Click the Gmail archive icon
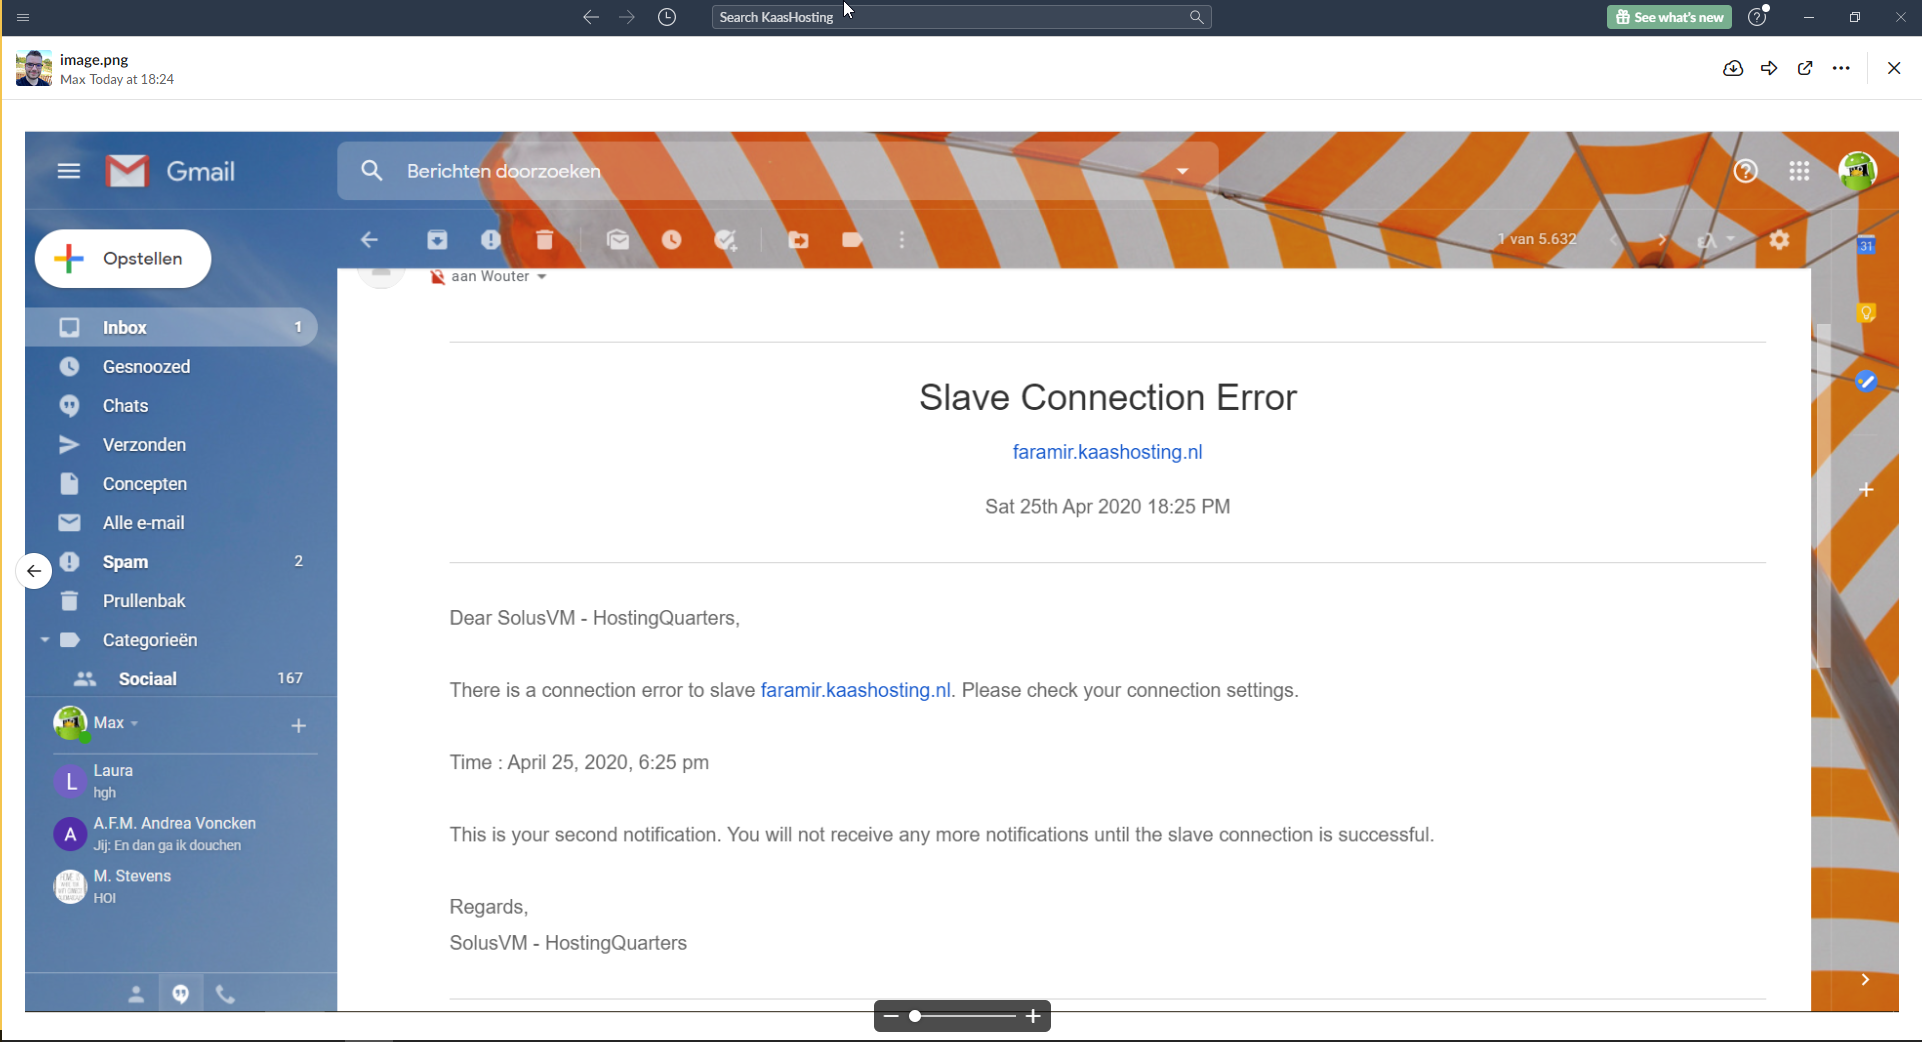 tap(437, 240)
